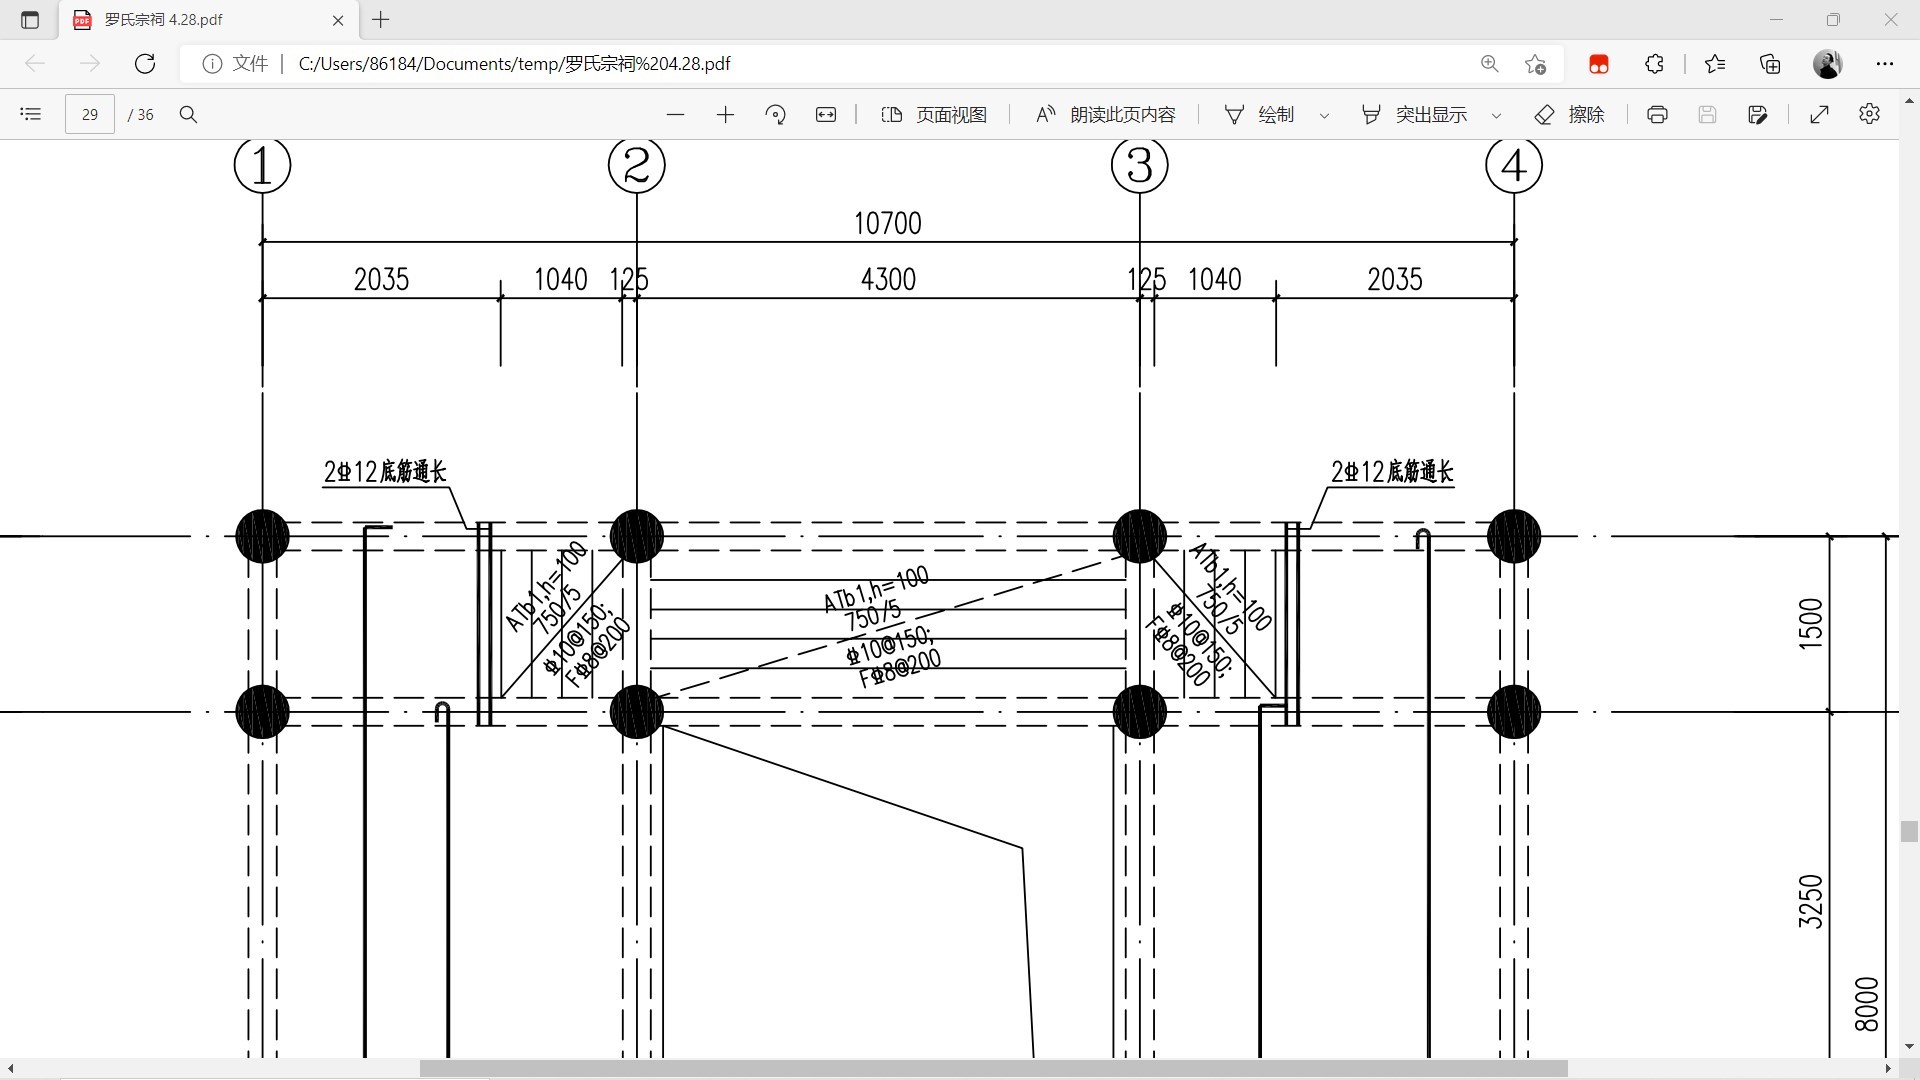This screenshot has width=1920, height=1080.
Task: Click the left 1040 dimension text
Action: pyautogui.click(x=561, y=279)
